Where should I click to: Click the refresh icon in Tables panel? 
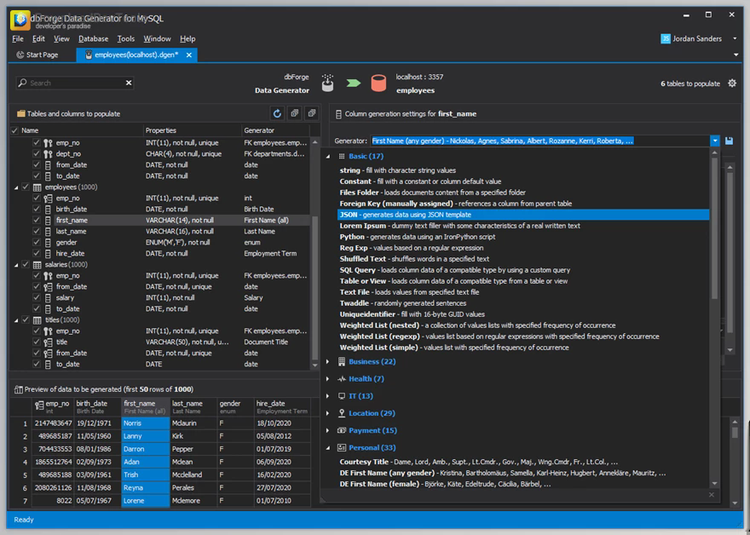point(277,113)
